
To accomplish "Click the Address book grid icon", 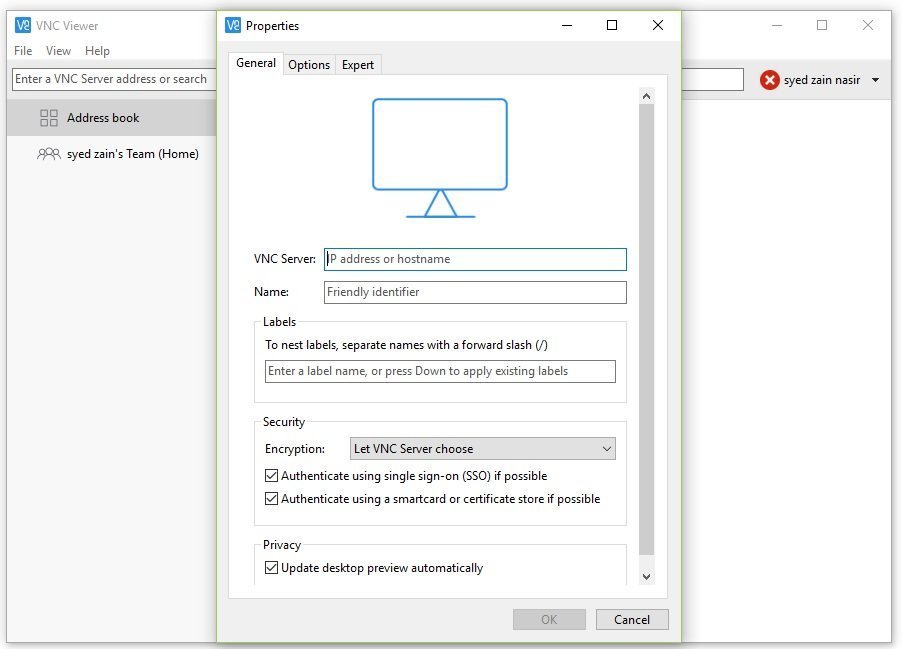I will (x=49, y=118).
